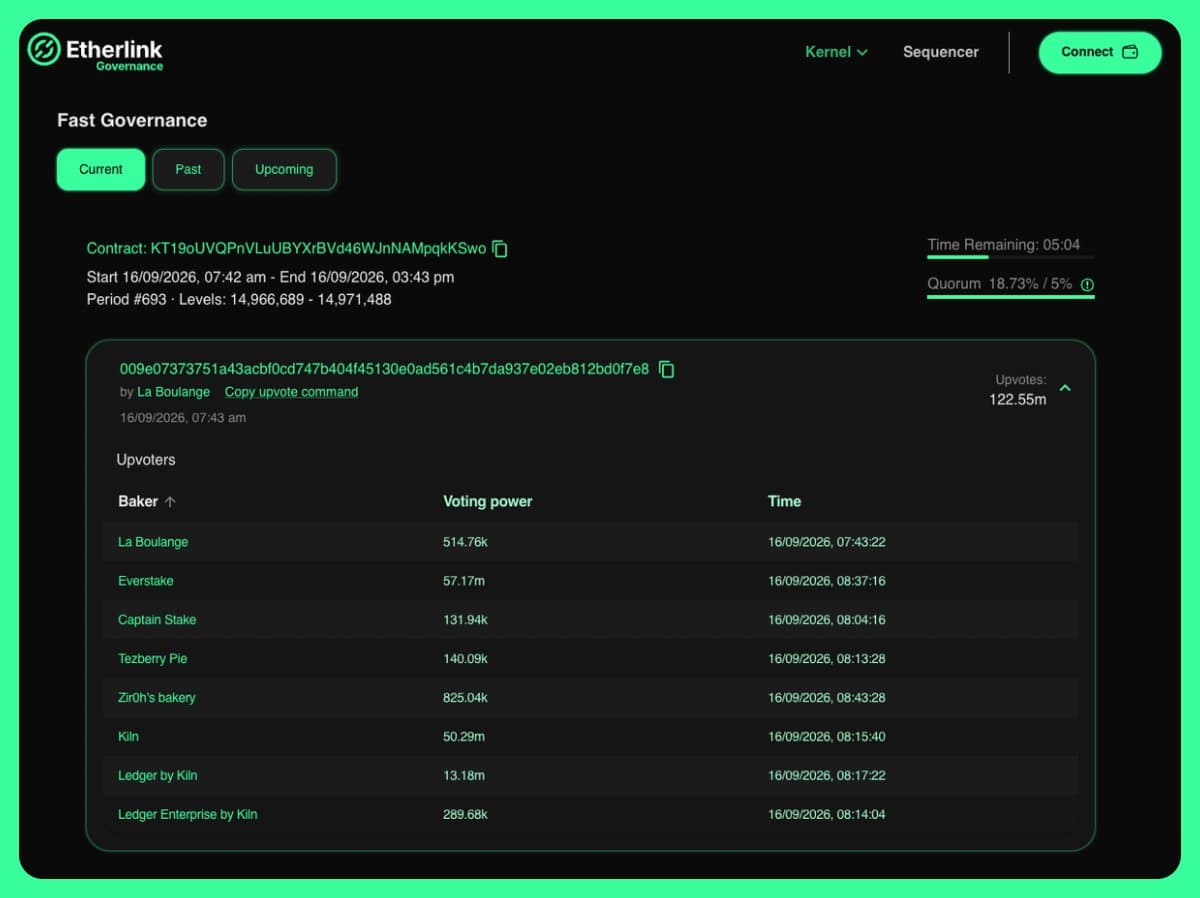This screenshot has height=898, width=1200.
Task: Click the wallet icon in Connect button
Action: pyautogui.click(x=1130, y=52)
